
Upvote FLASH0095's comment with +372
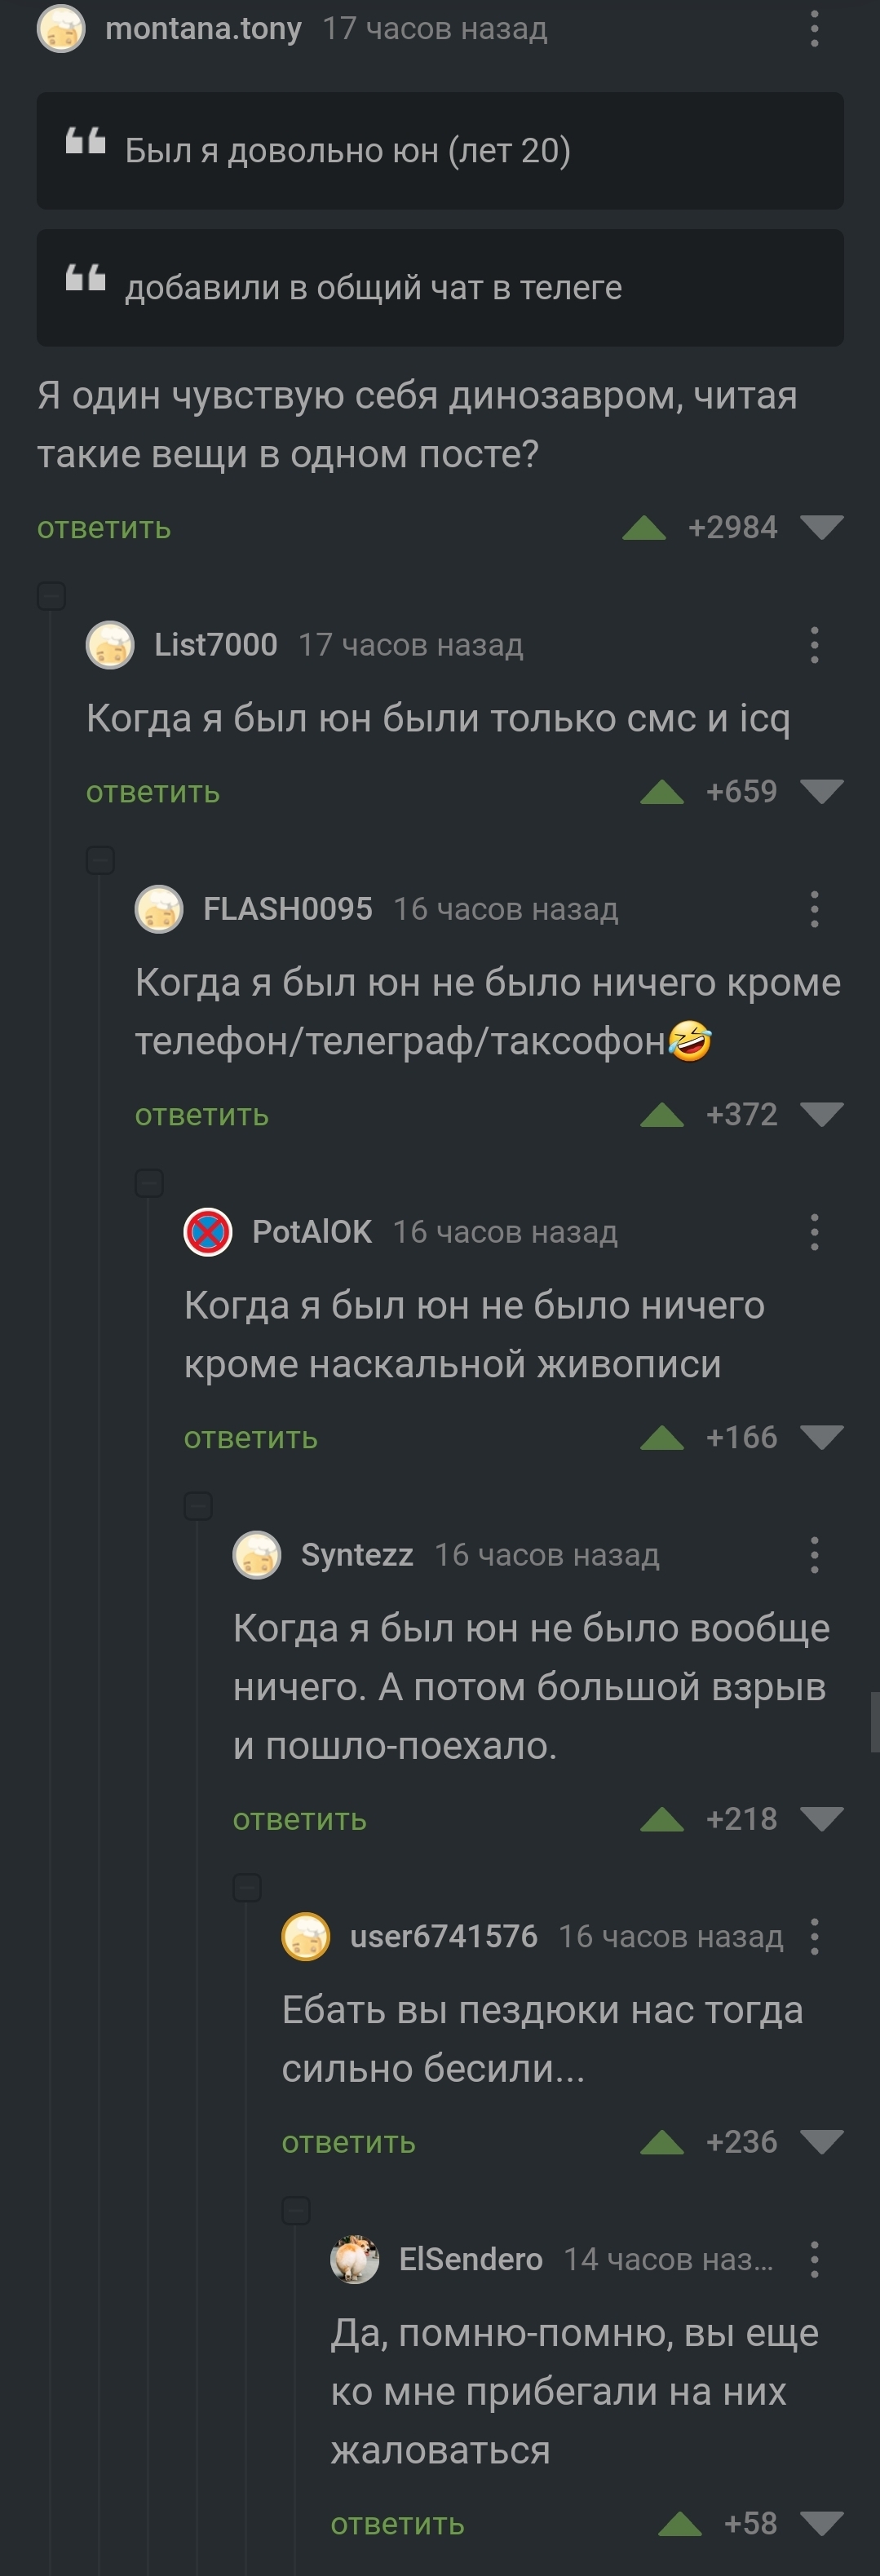coord(662,1115)
